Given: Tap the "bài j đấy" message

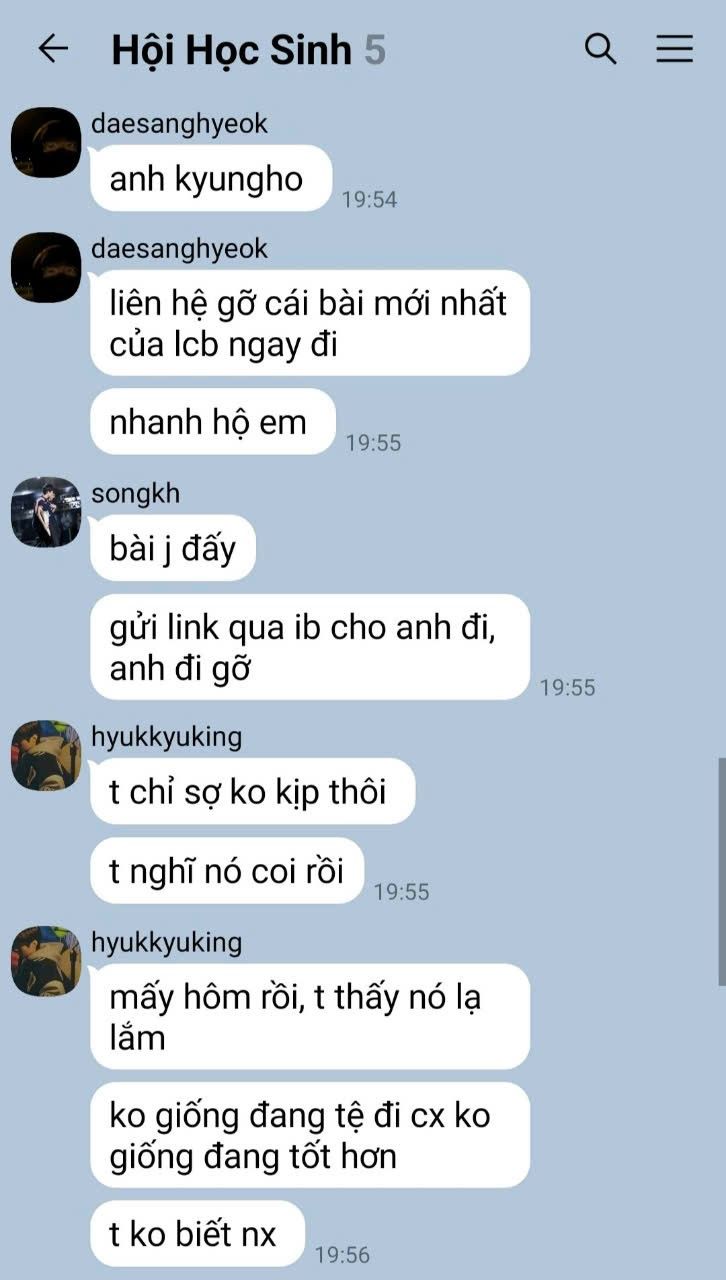Looking at the screenshot, I should 173,548.
